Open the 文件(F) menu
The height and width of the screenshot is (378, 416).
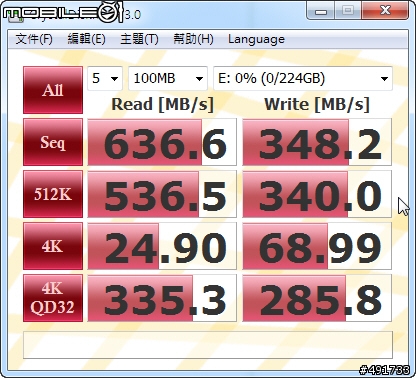[34, 39]
